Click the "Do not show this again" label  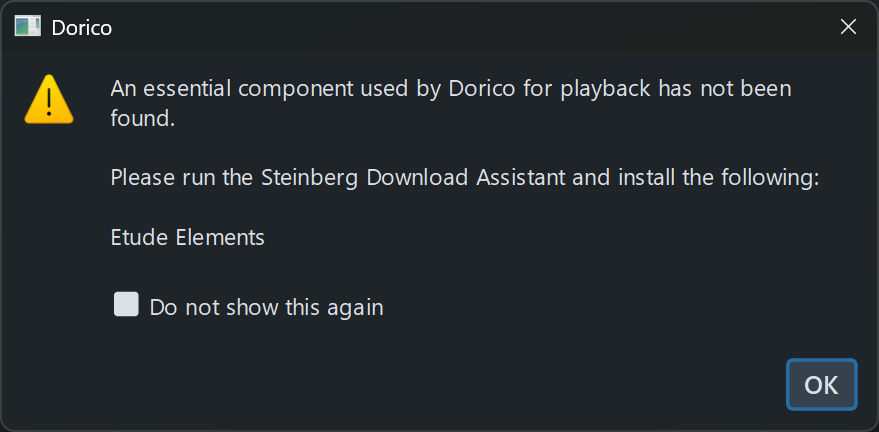(x=266, y=307)
